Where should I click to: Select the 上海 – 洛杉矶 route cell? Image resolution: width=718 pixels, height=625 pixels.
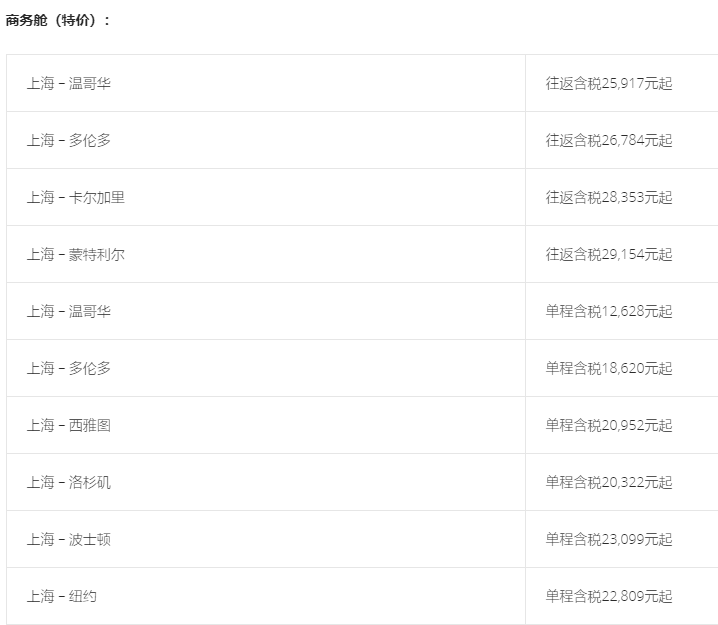pos(69,483)
